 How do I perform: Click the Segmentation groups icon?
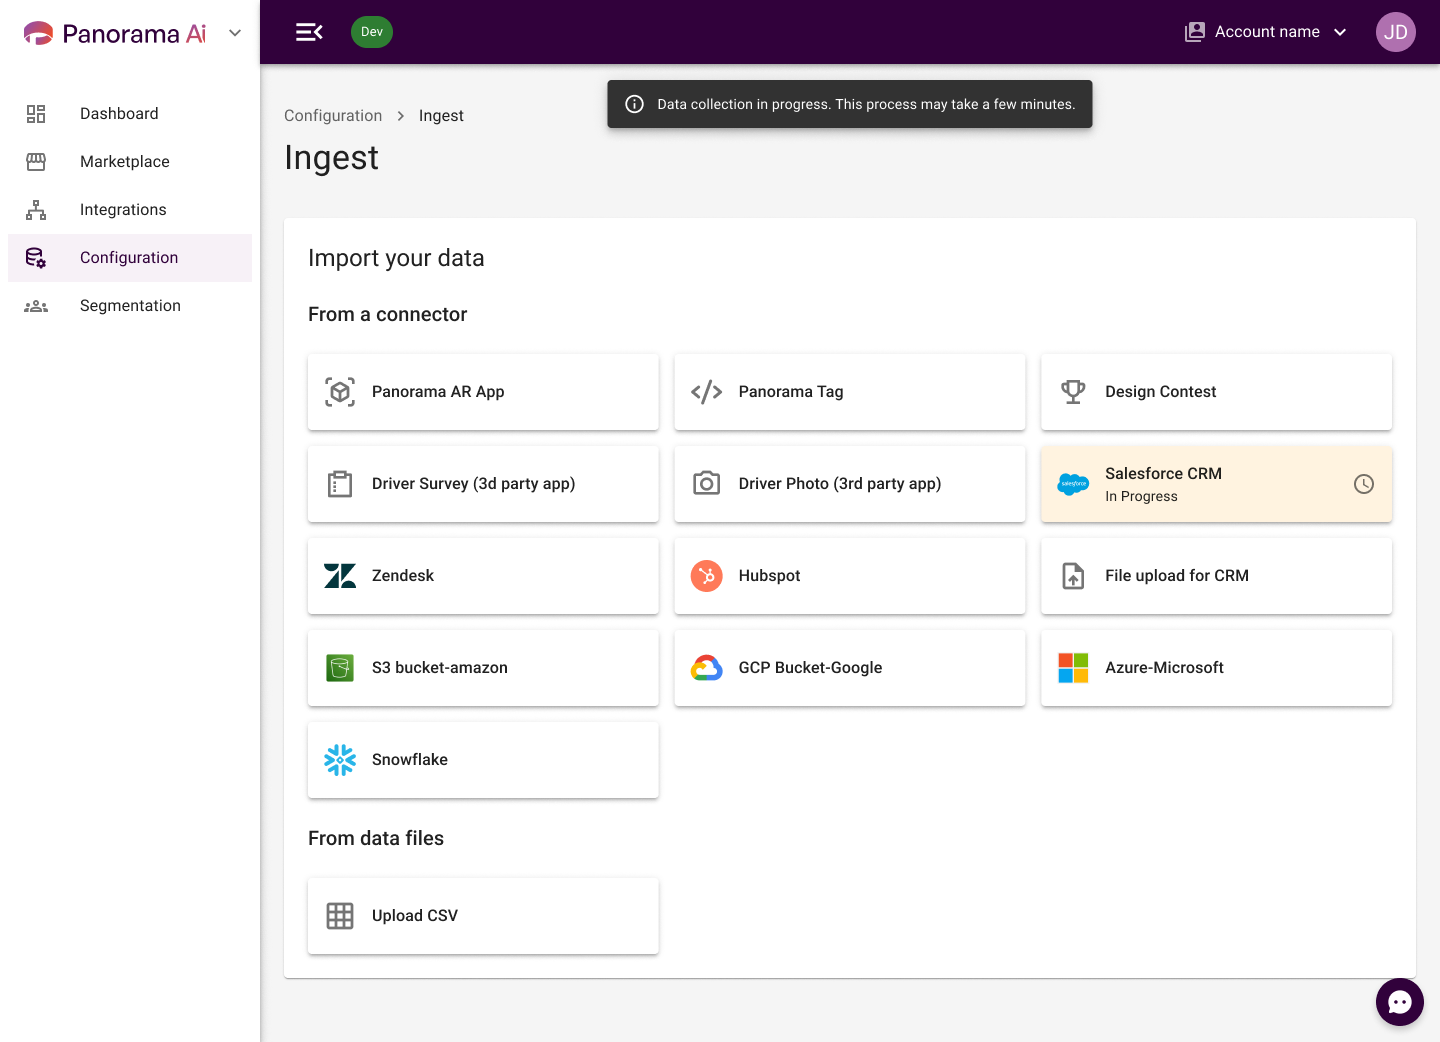36,306
